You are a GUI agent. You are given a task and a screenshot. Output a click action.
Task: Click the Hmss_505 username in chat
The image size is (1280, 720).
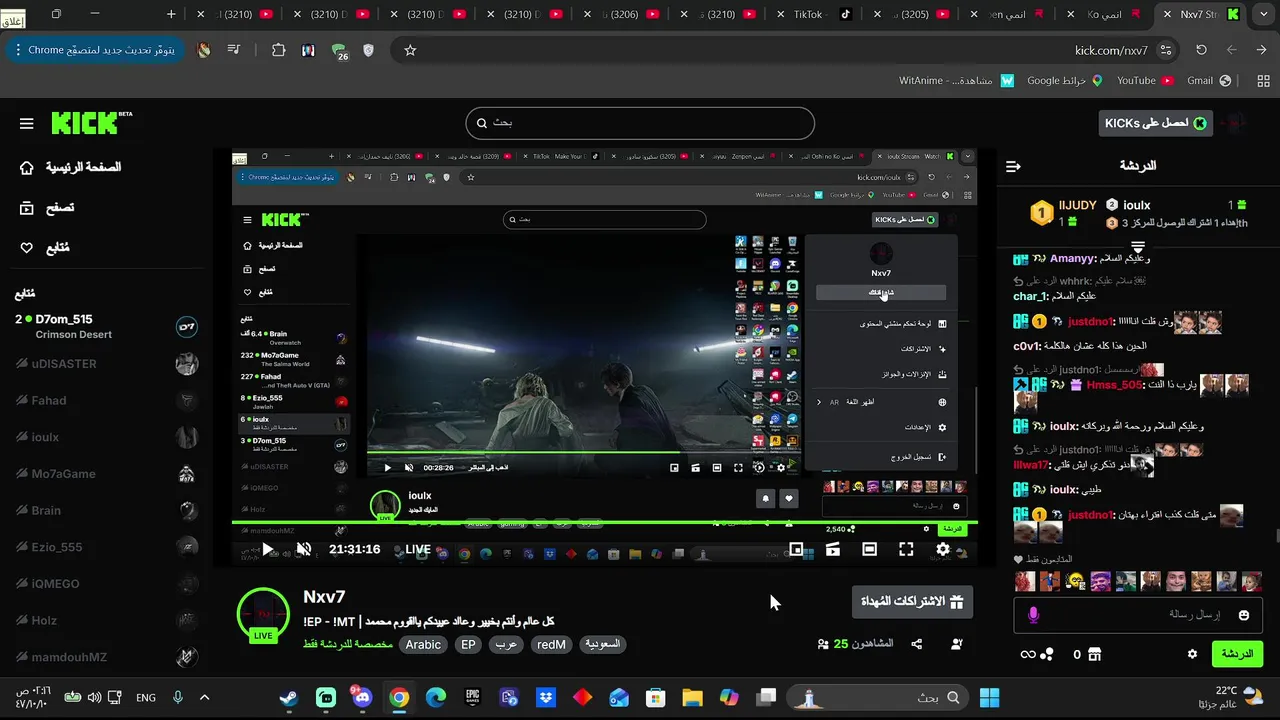[x=1114, y=385]
